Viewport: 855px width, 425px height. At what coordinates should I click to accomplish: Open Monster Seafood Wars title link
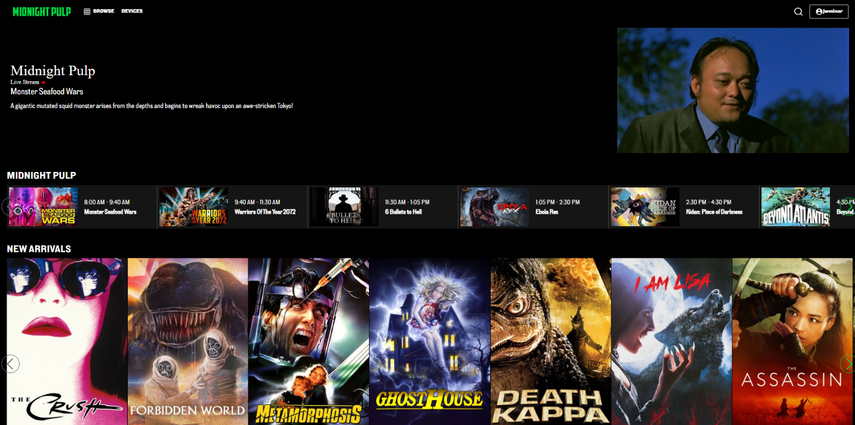[46, 92]
